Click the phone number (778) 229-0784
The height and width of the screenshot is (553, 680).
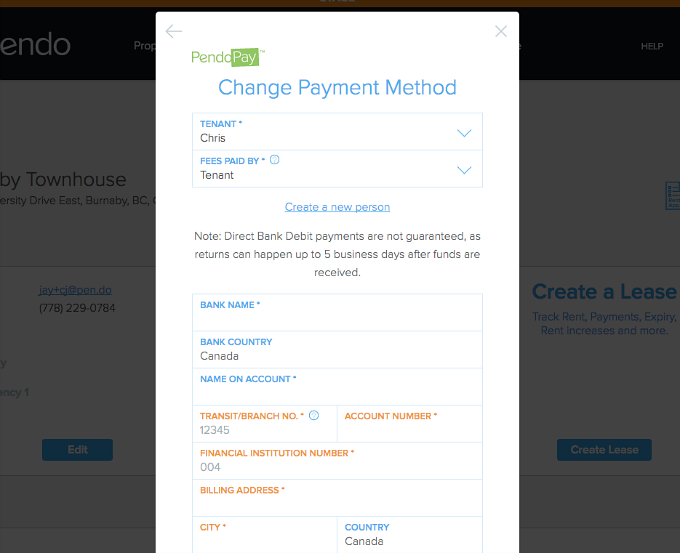pyautogui.click(x=77, y=308)
